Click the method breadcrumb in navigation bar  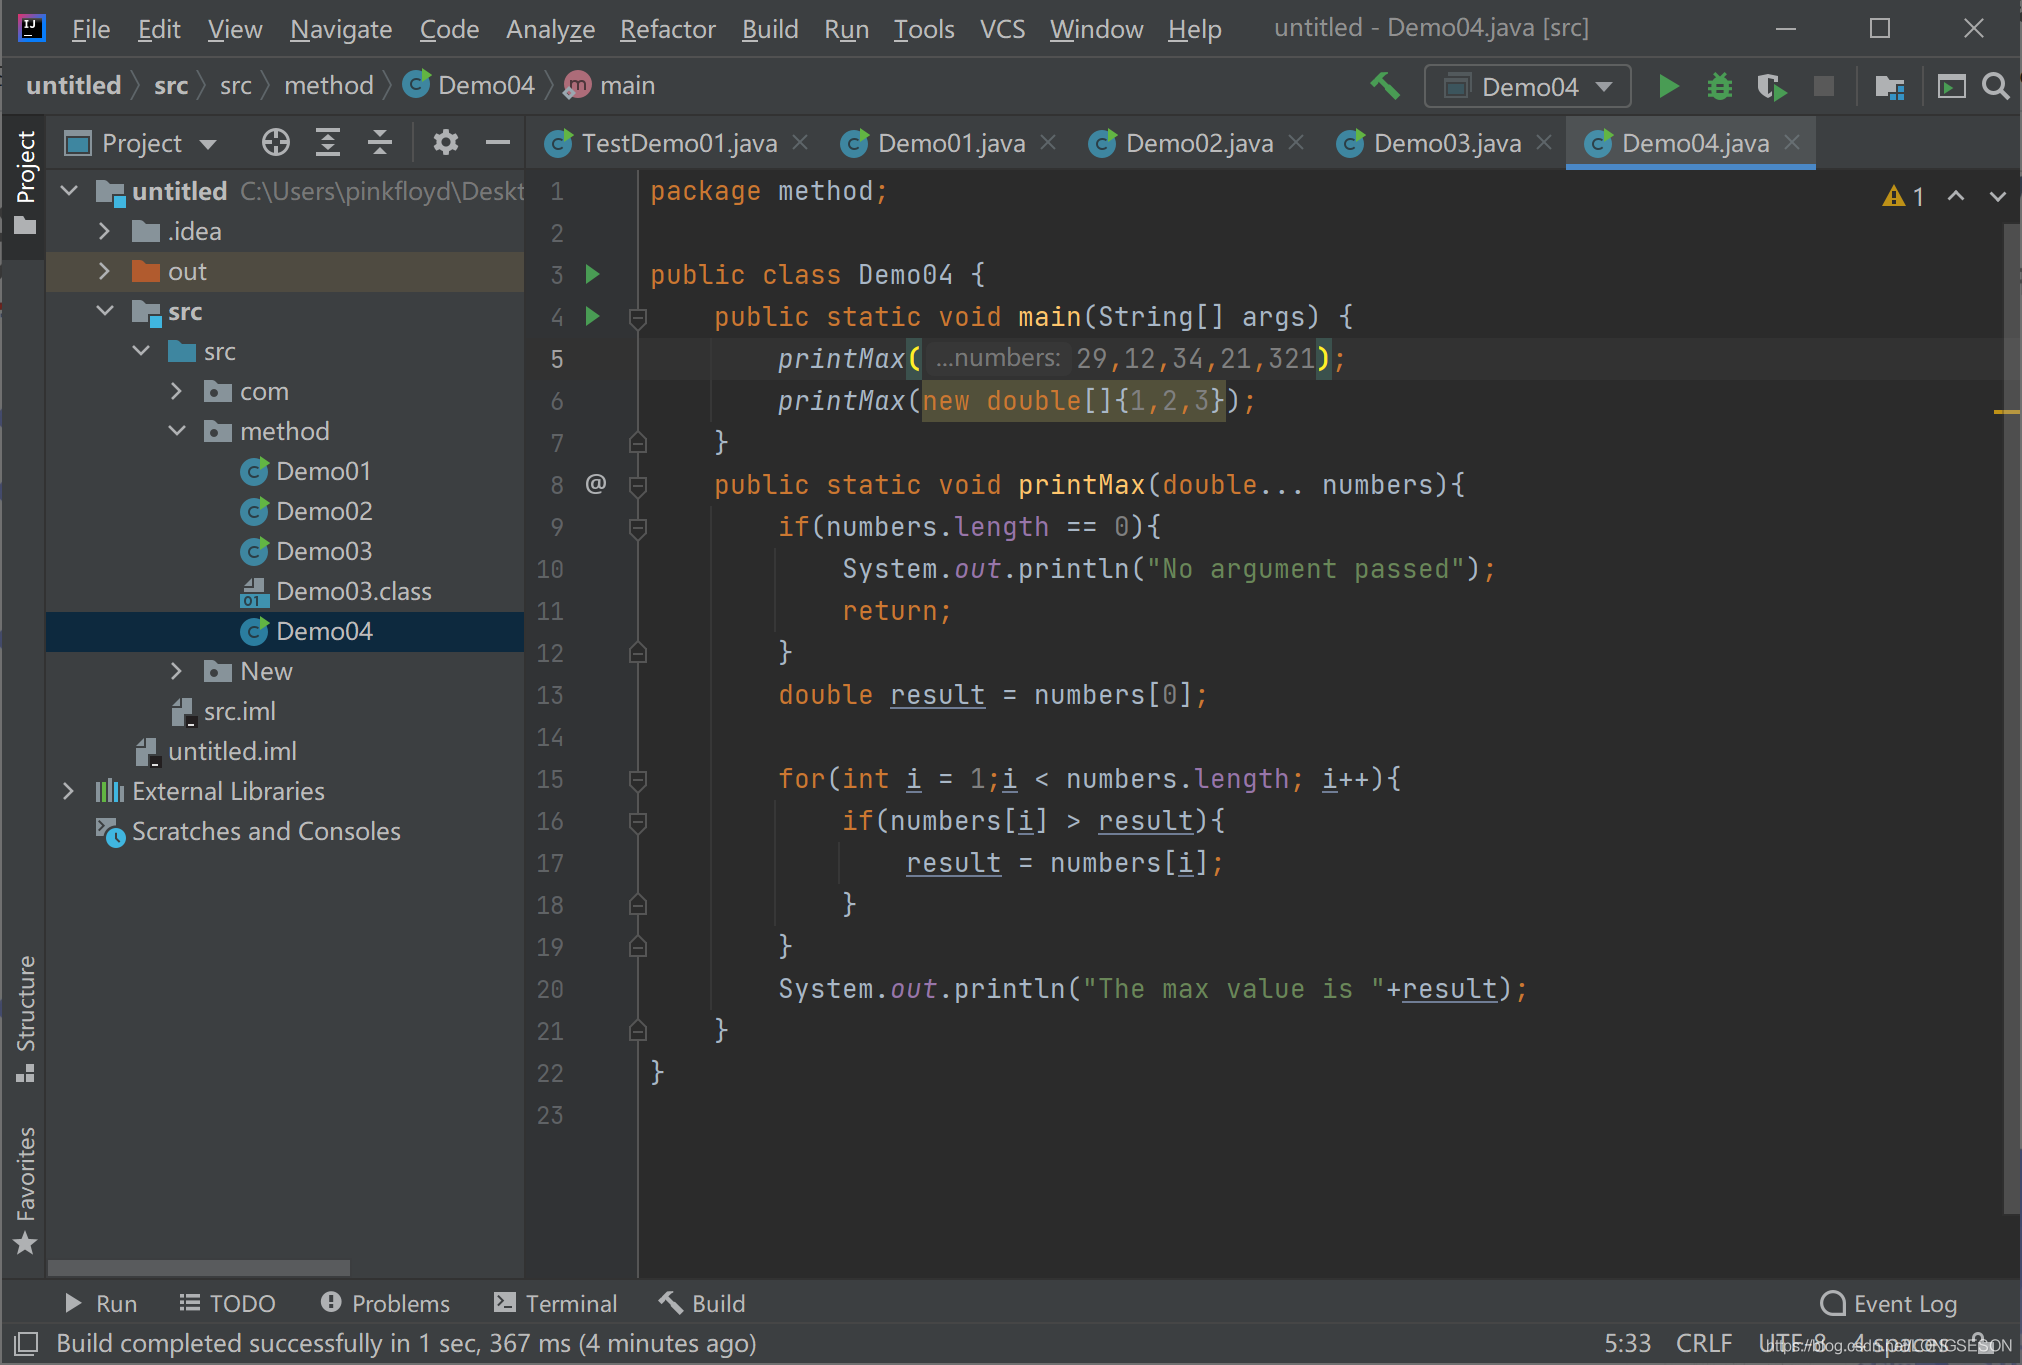point(329,86)
